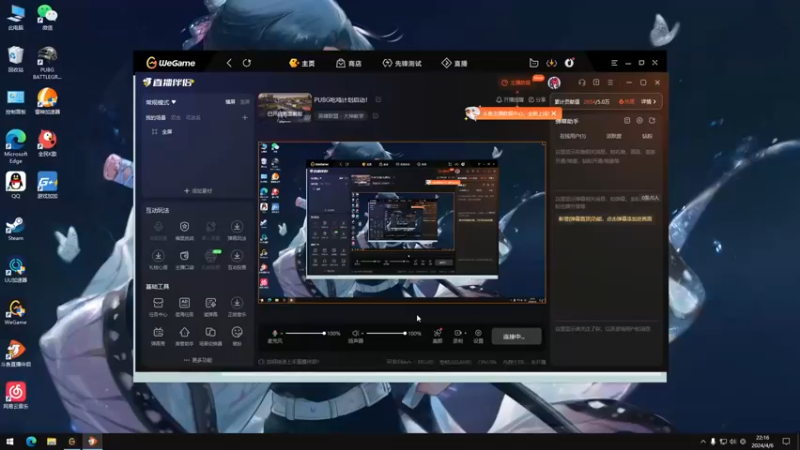Open the 礼物心愿 feature icon
800x450 pixels.
[158, 259]
